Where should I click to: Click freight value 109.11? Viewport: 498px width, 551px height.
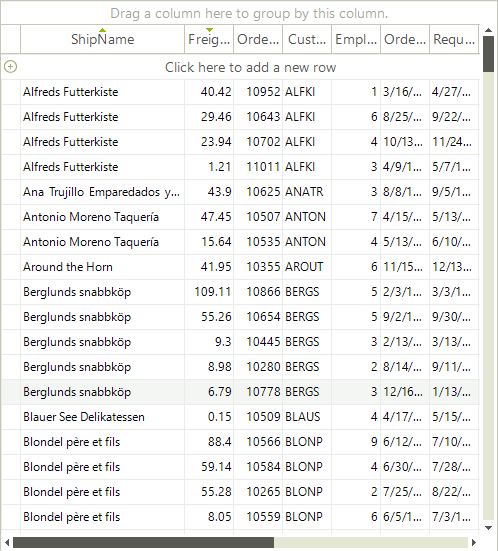(x=213, y=292)
